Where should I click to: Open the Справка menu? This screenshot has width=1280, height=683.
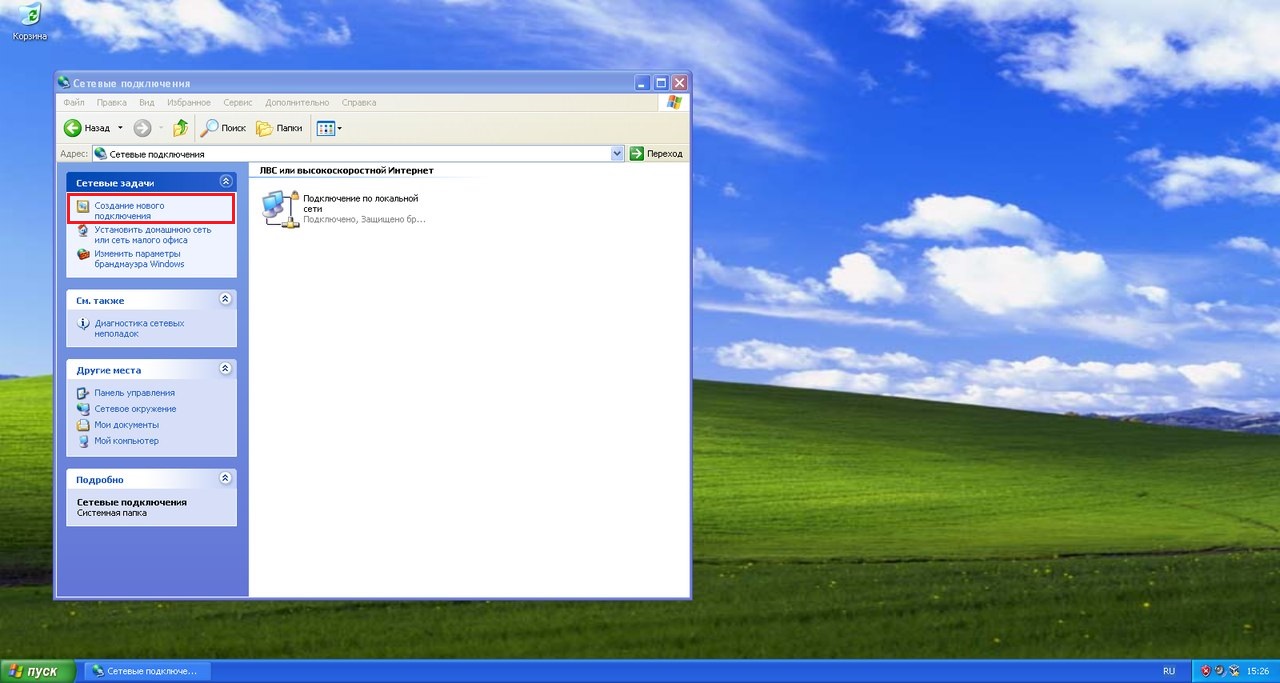pyautogui.click(x=359, y=103)
